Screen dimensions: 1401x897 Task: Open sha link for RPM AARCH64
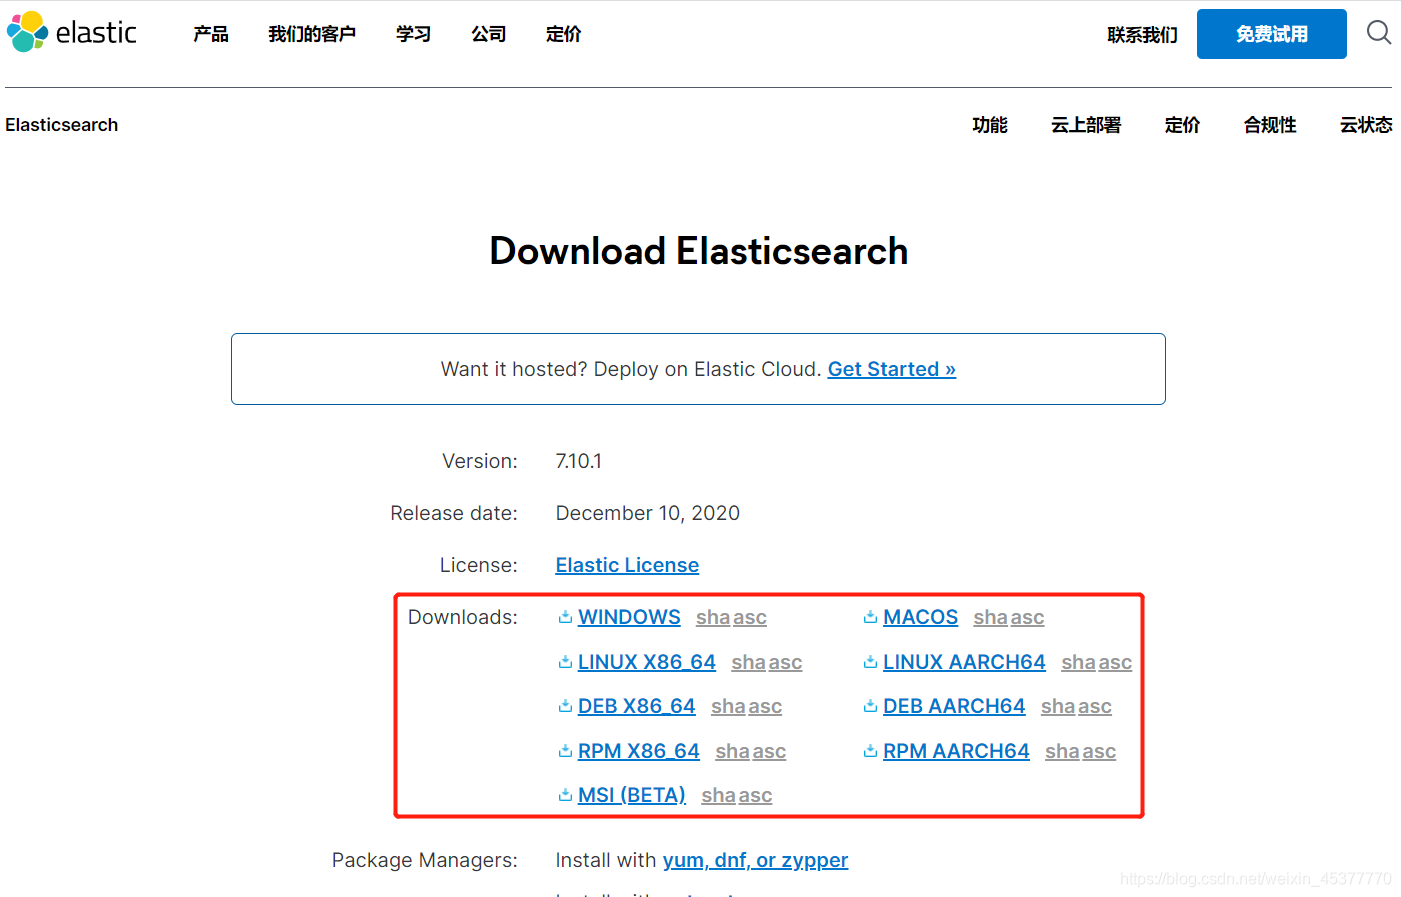(x=1062, y=752)
